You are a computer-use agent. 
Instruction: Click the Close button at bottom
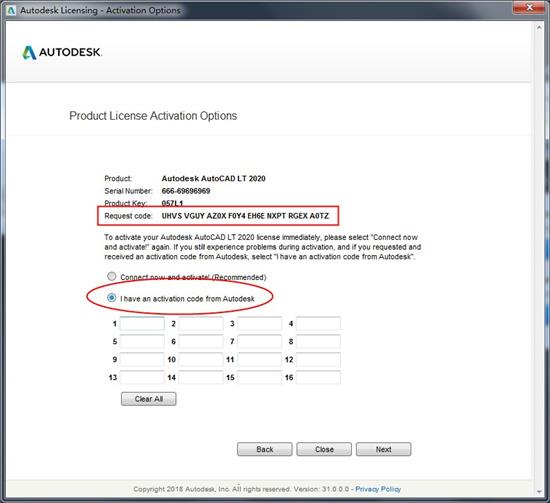[x=324, y=449]
